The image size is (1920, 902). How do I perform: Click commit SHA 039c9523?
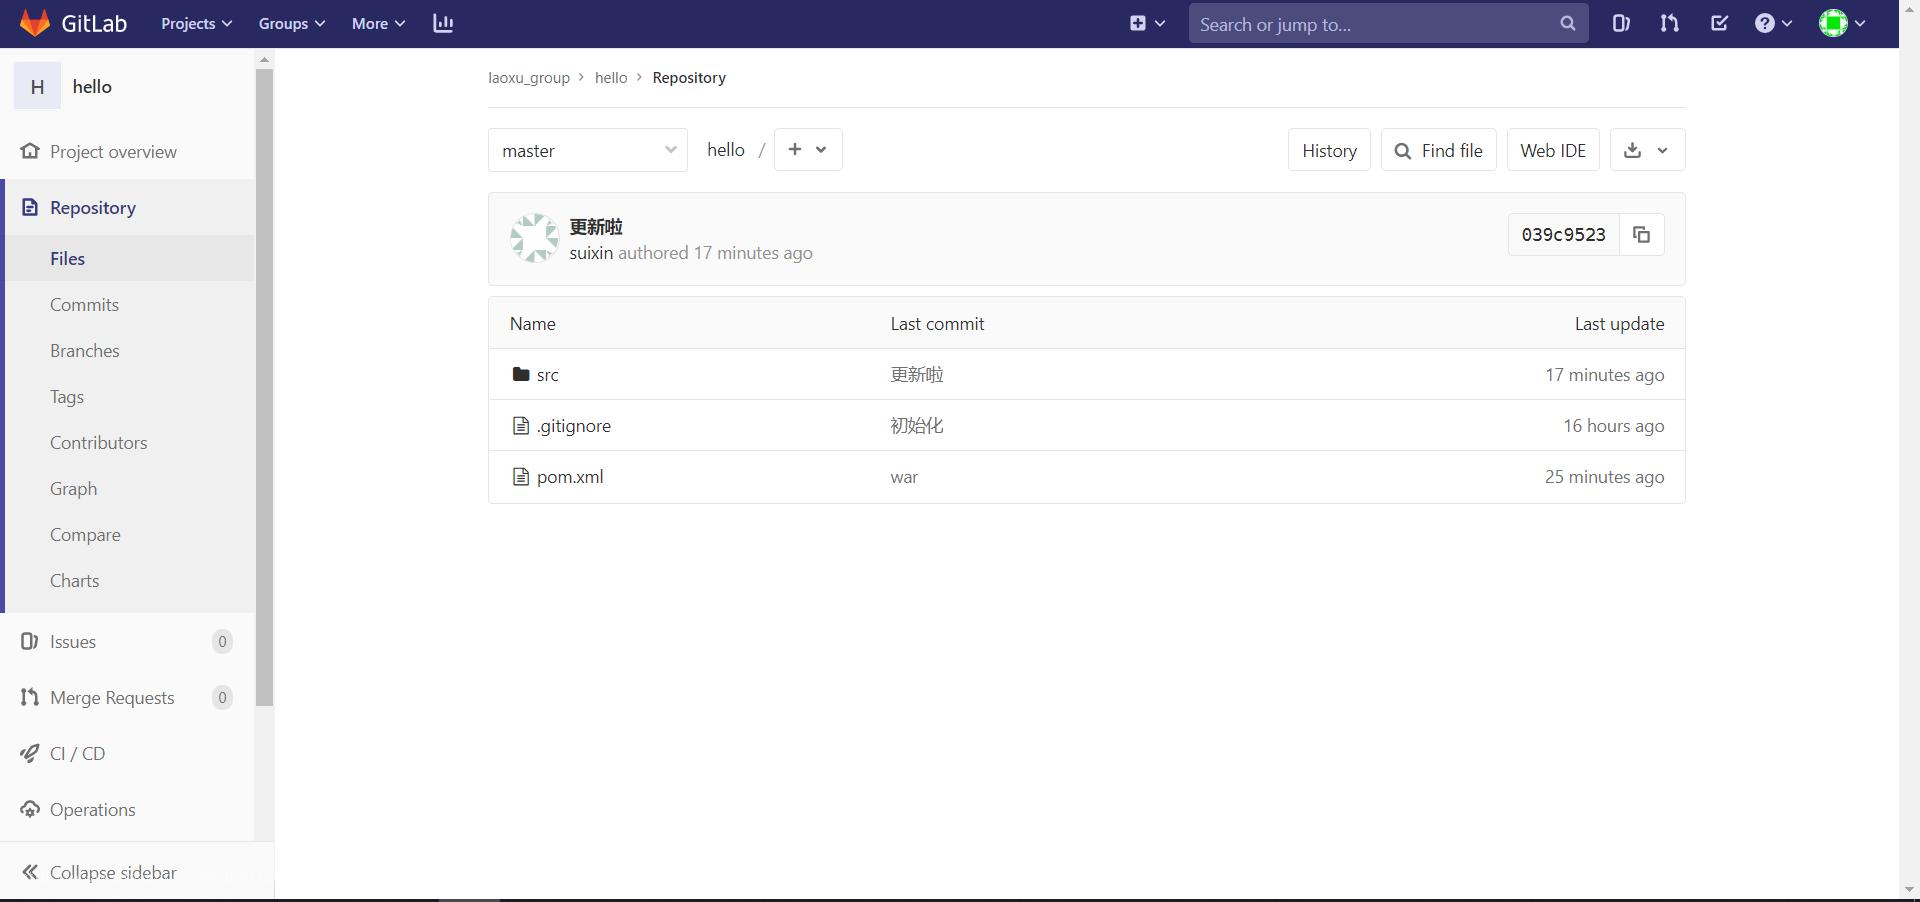(x=1563, y=235)
